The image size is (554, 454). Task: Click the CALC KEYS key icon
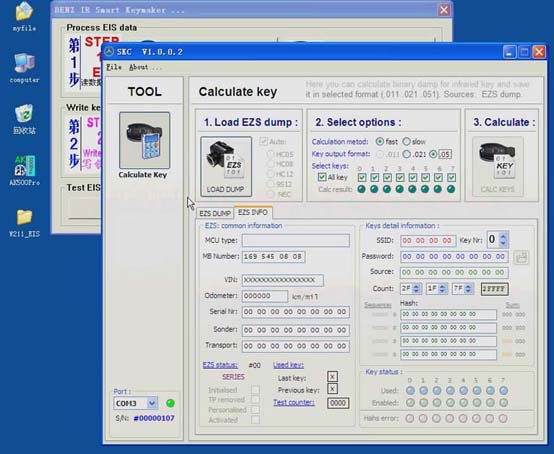pos(497,166)
